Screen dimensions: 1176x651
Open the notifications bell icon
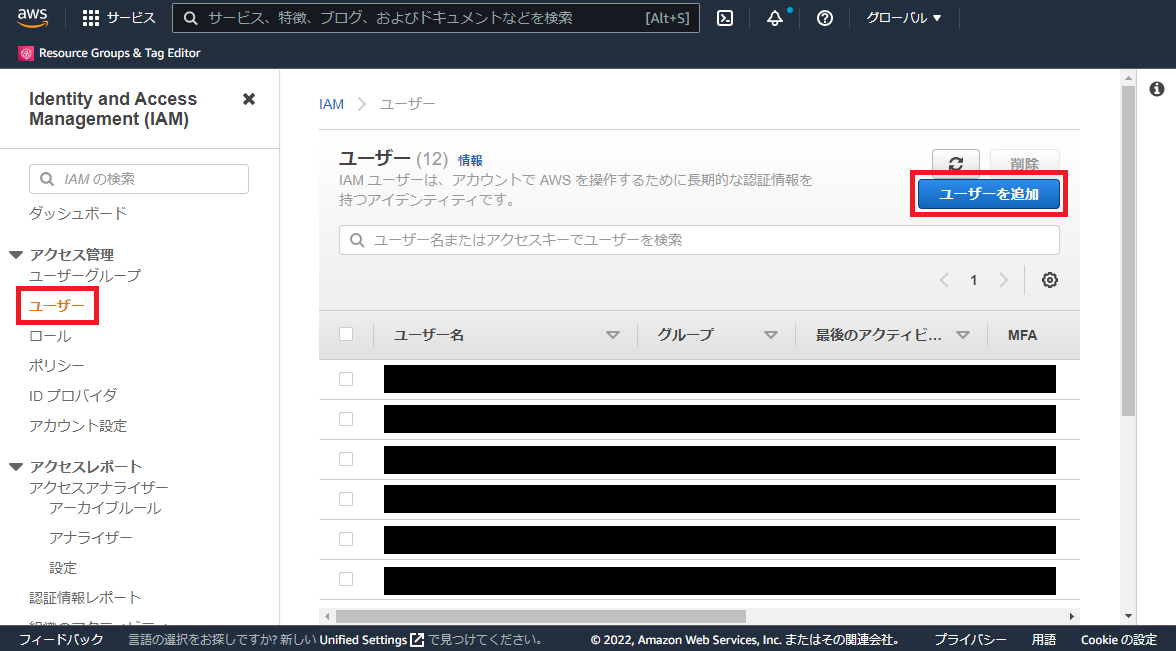(x=775, y=18)
